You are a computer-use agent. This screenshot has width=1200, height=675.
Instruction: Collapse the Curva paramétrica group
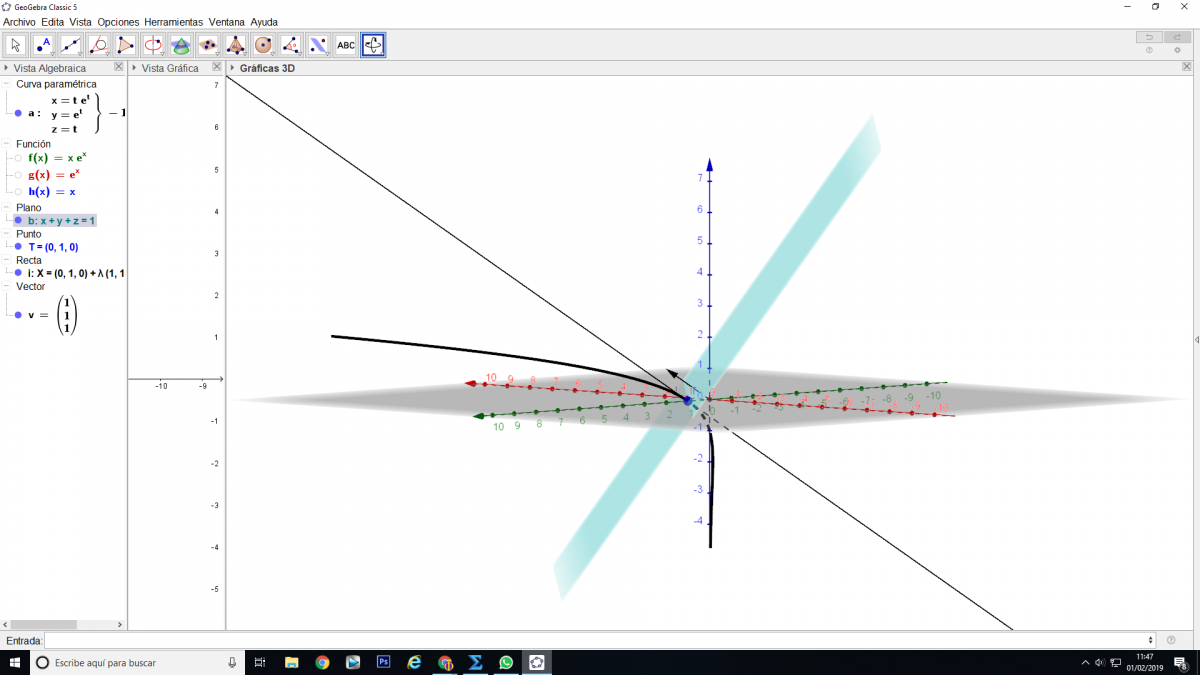(x=7, y=85)
